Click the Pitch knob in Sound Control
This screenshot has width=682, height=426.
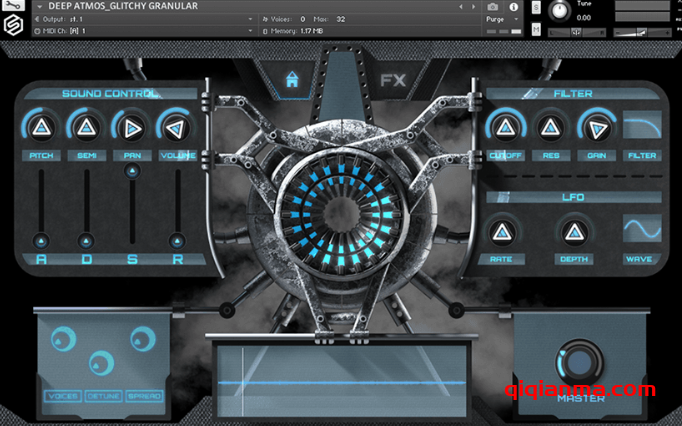40,127
